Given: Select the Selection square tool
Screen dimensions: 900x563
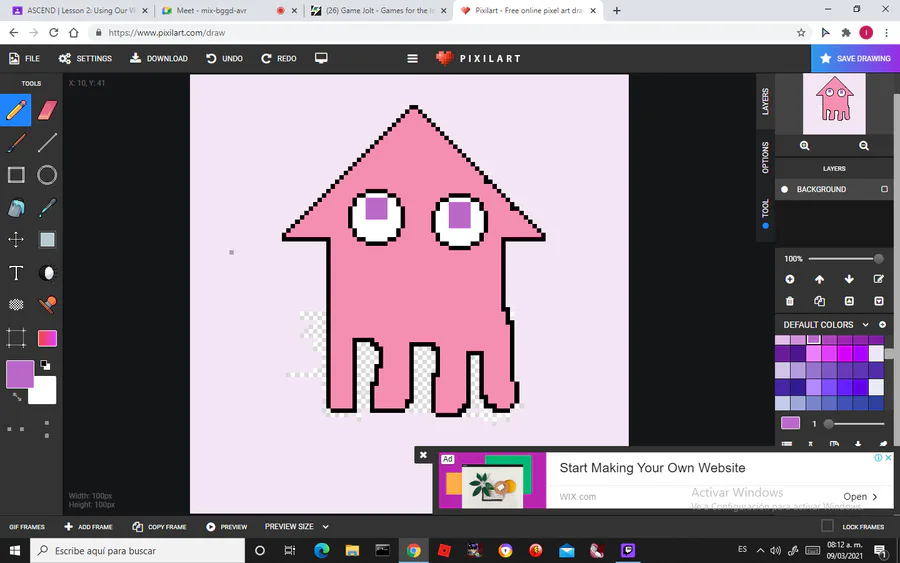Looking at the screenshot, I should (47, 239).
